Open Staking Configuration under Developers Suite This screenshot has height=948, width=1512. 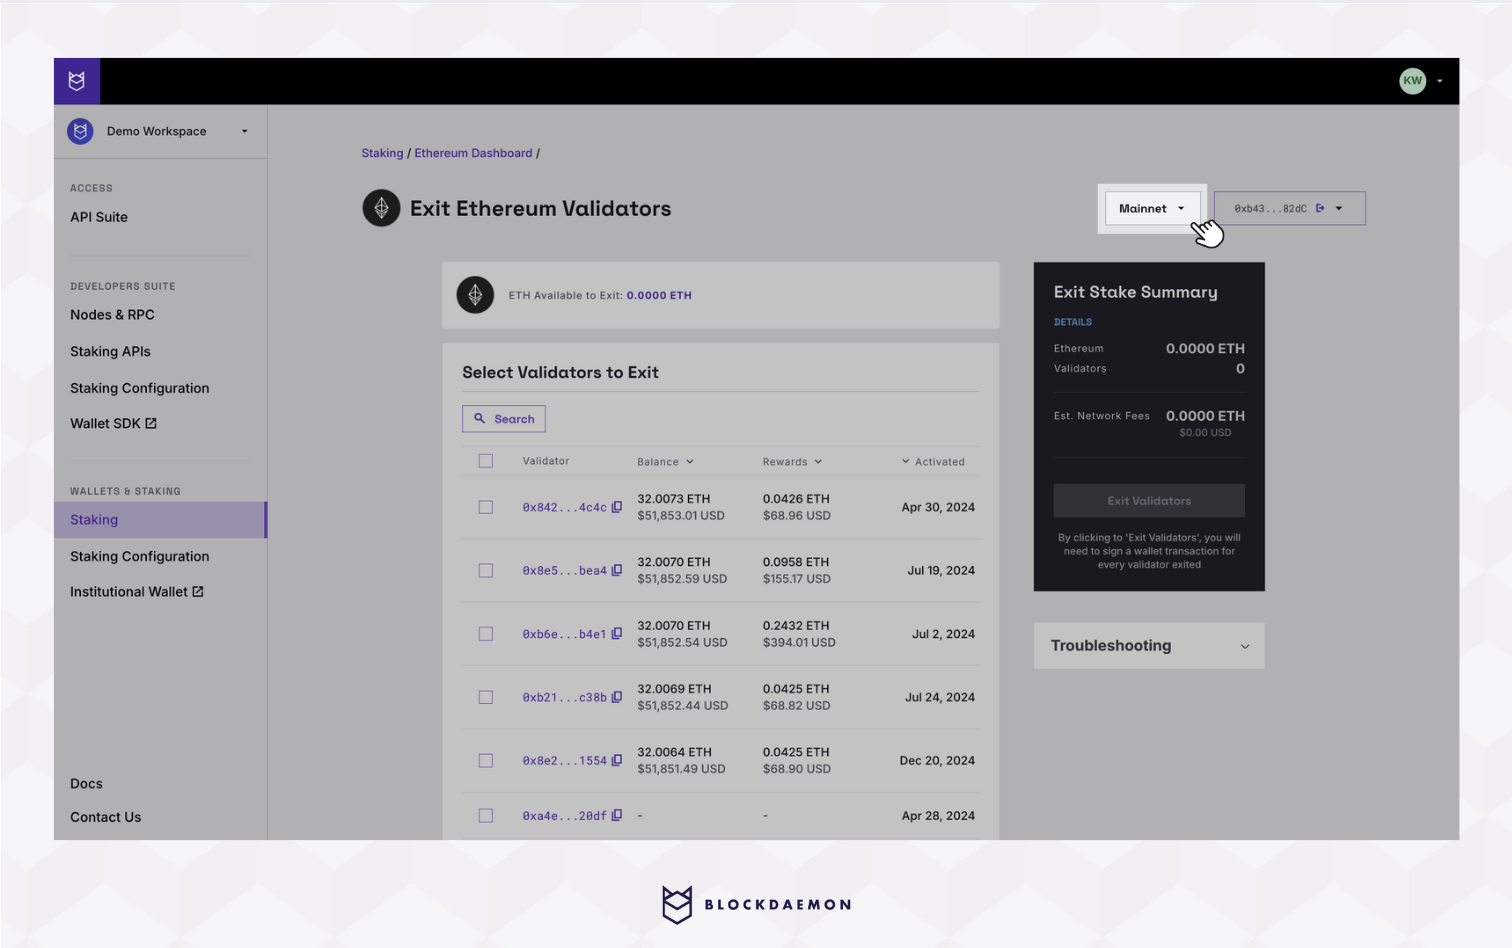140,388
